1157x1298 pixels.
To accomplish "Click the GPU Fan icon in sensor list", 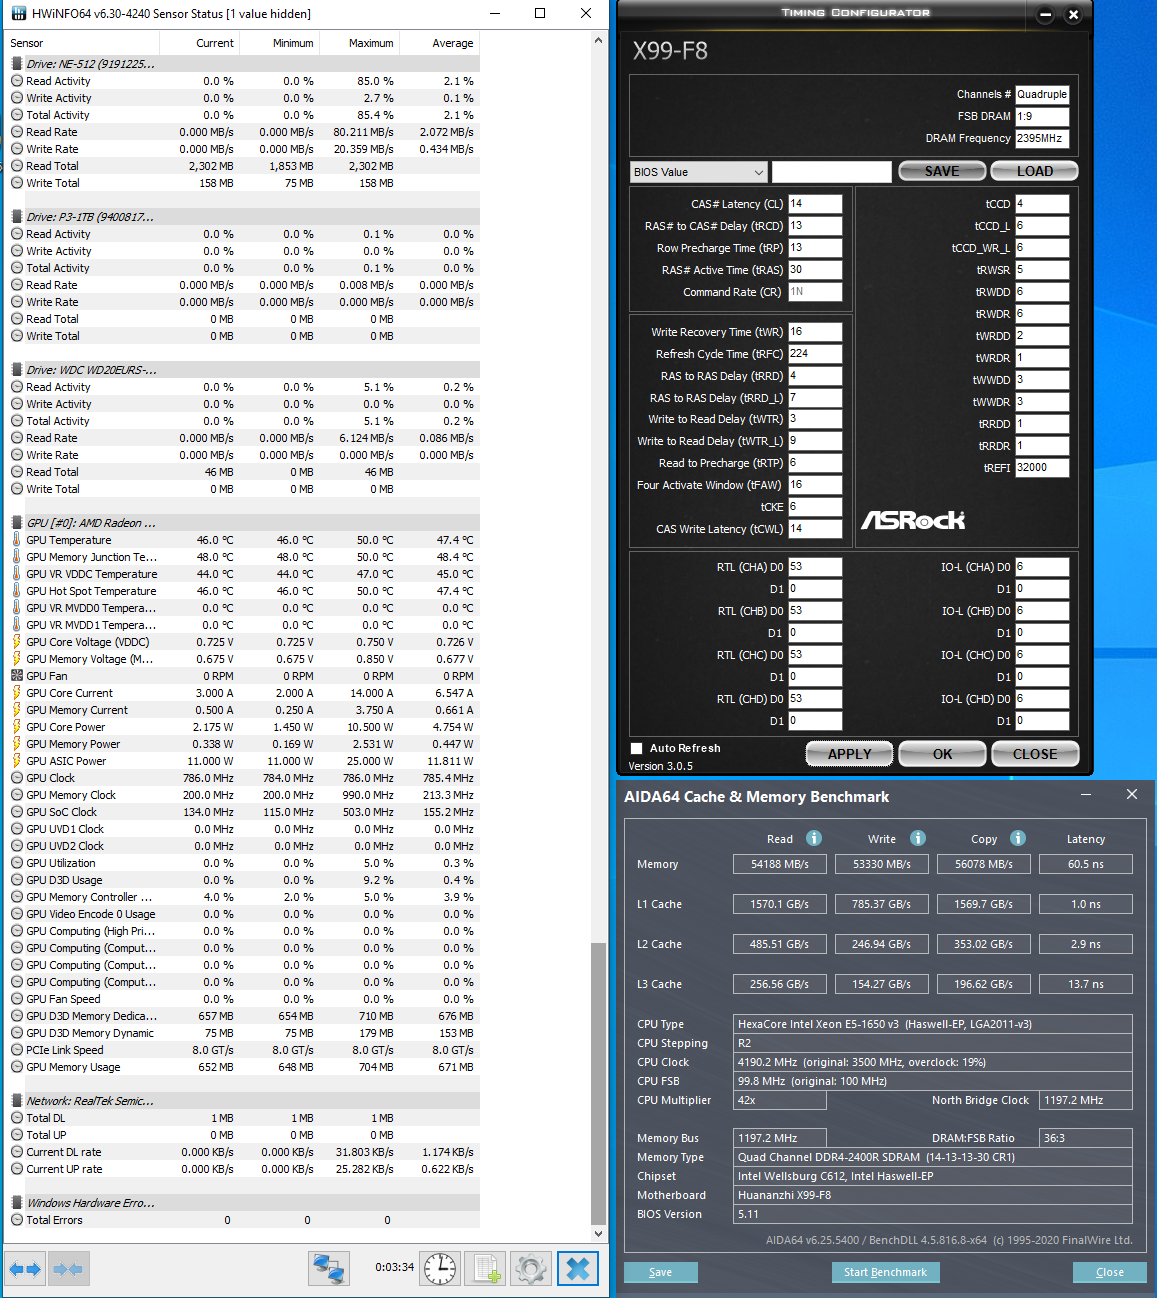I will (x=16, y=676).
